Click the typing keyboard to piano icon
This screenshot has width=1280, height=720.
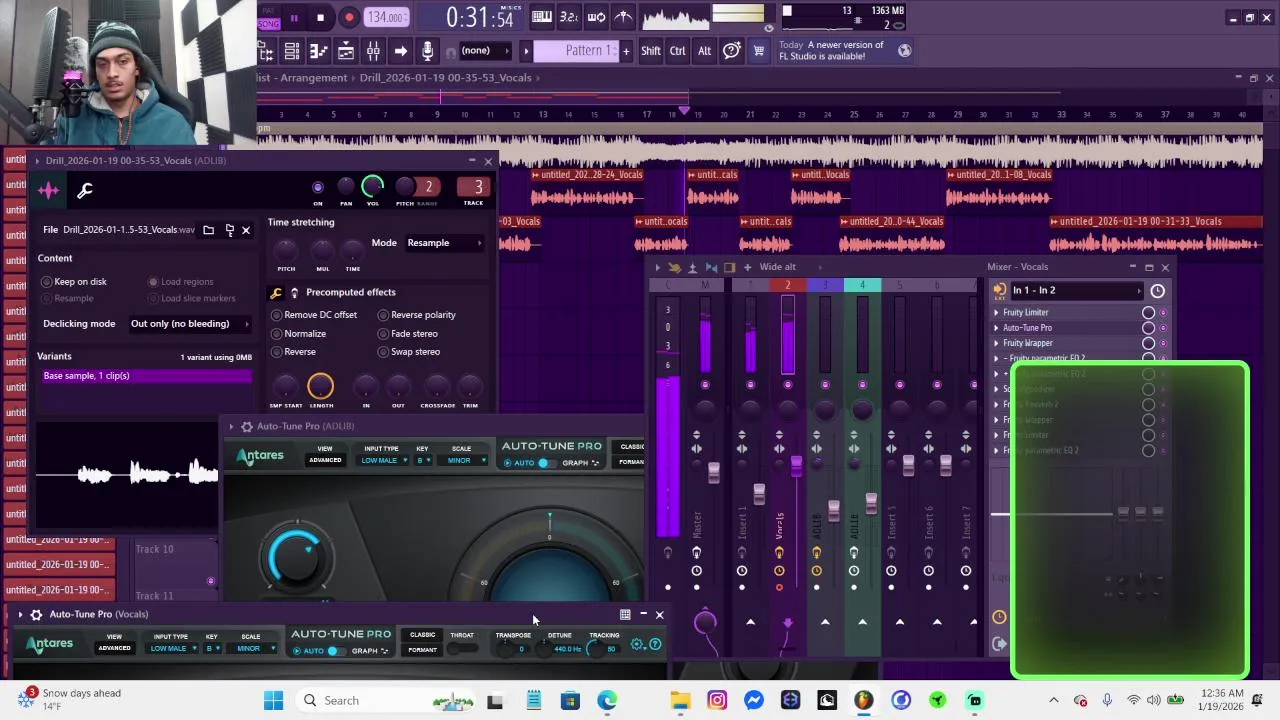(542, 16)
